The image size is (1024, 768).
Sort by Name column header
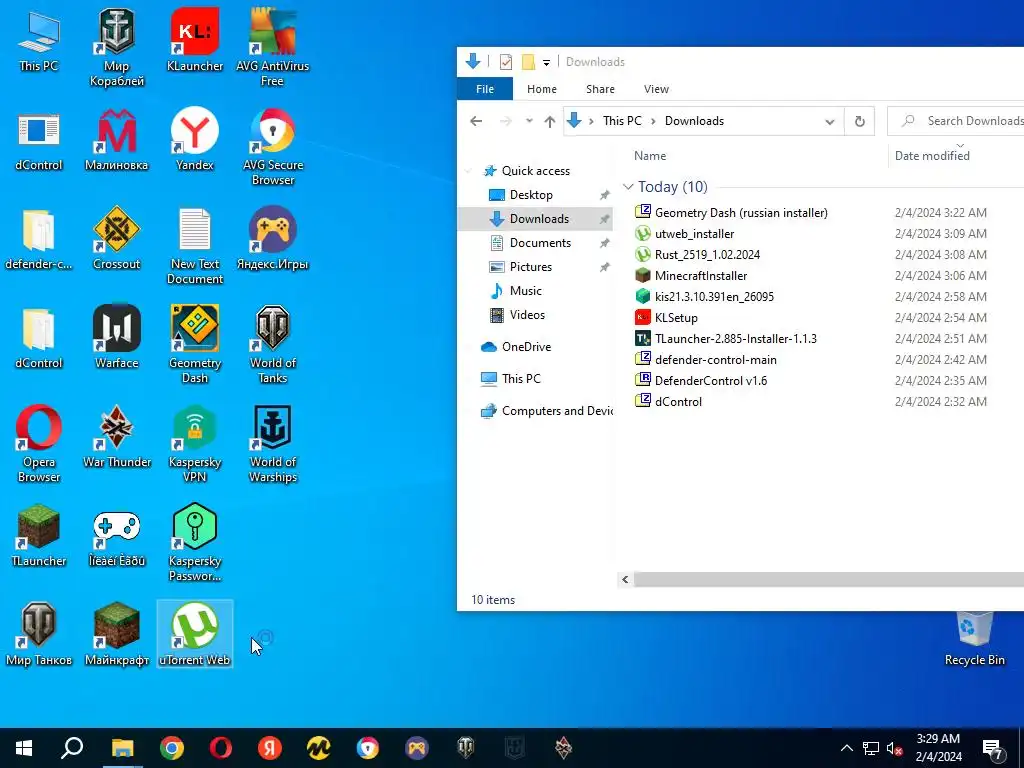650,156
